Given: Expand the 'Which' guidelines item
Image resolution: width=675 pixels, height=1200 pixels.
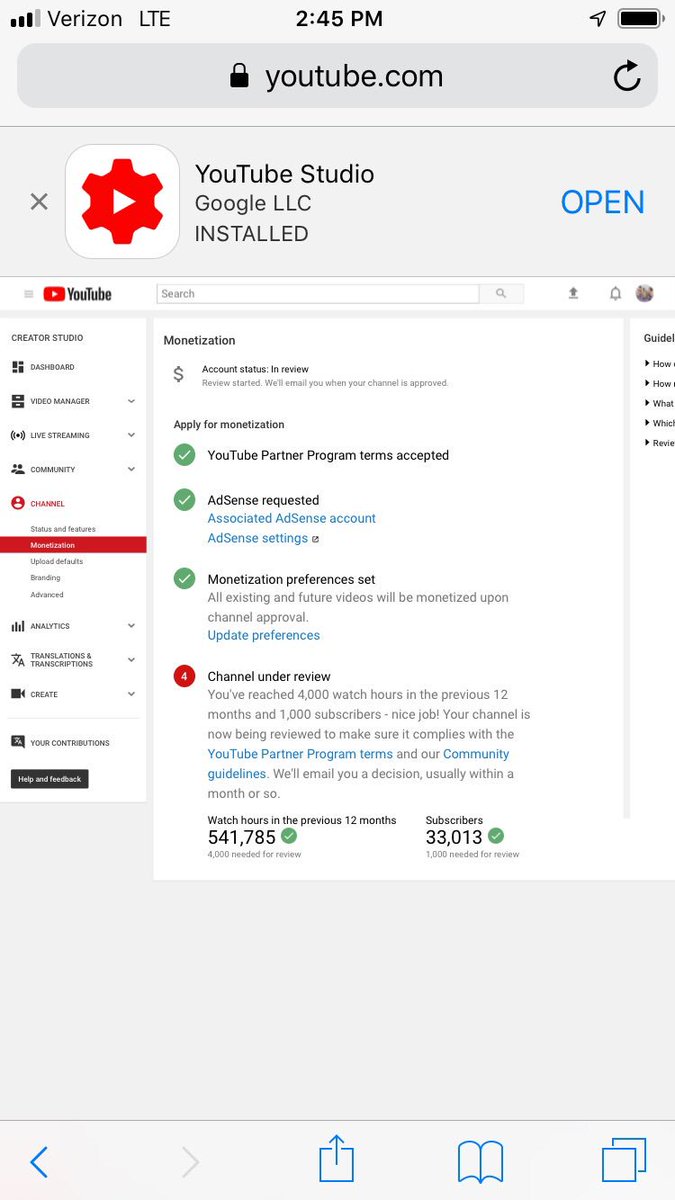Looking at the screenshot, I should tap(659, 423).
